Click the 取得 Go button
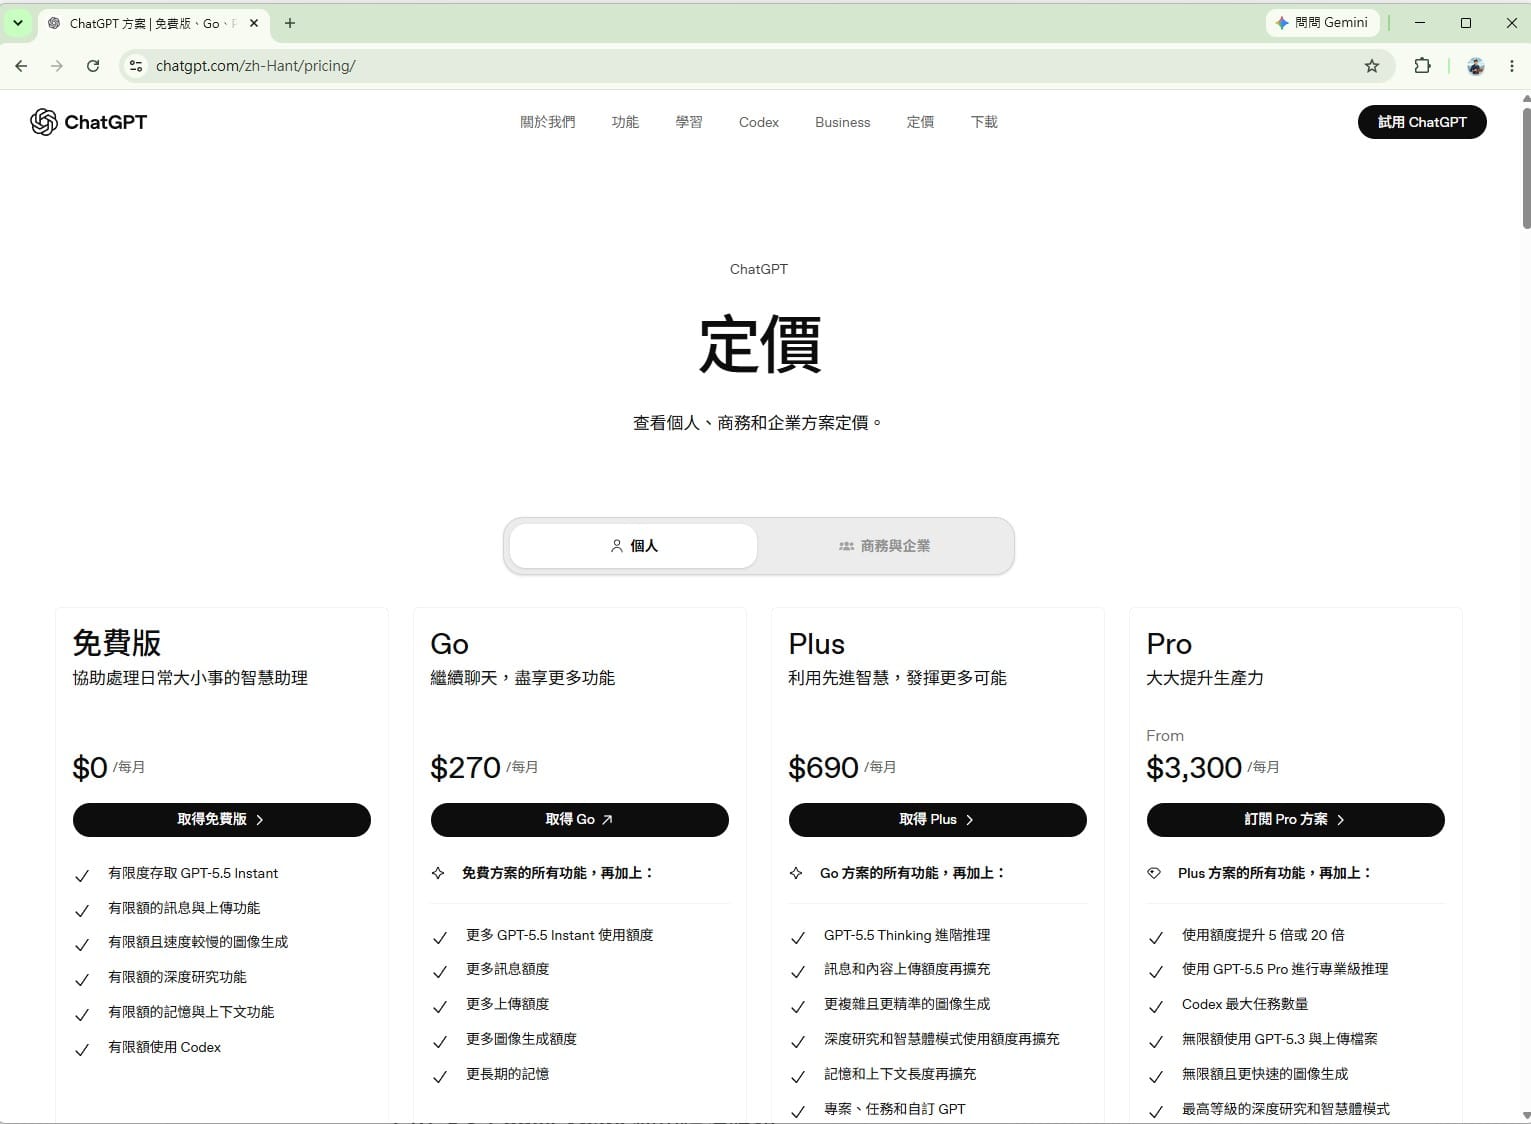Screen dimensions: 1531x1124 (x=580, y=819)
